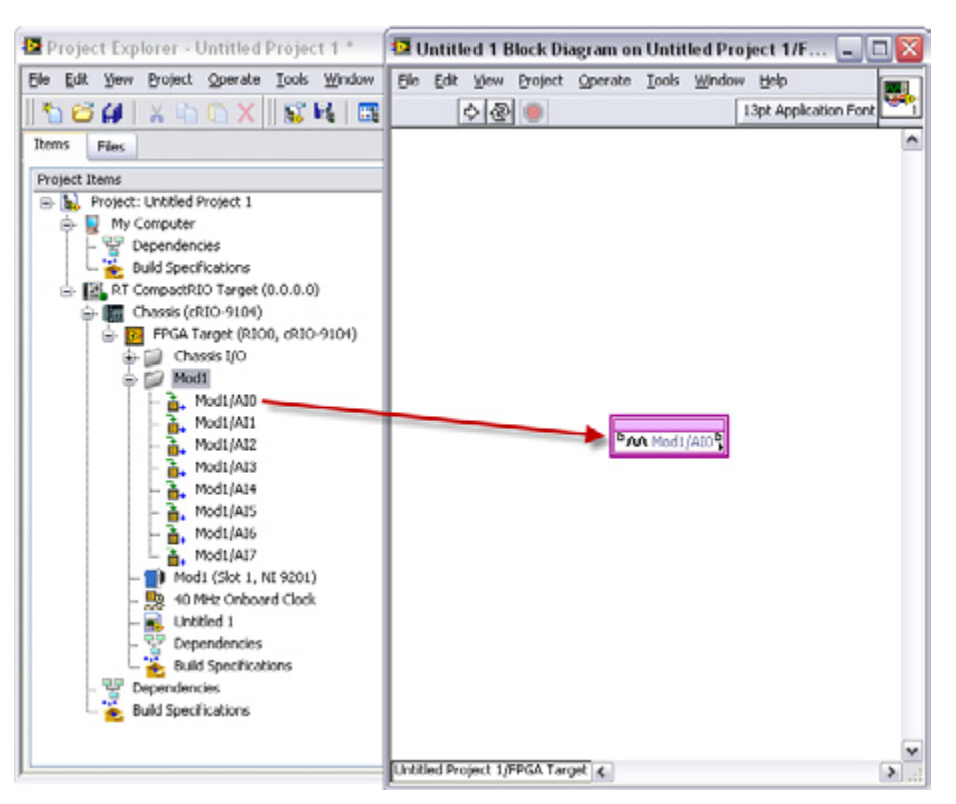Select Dependencies under FPGA Target
The width and height of the screenshot is (956, 804).
coord(218,644)
